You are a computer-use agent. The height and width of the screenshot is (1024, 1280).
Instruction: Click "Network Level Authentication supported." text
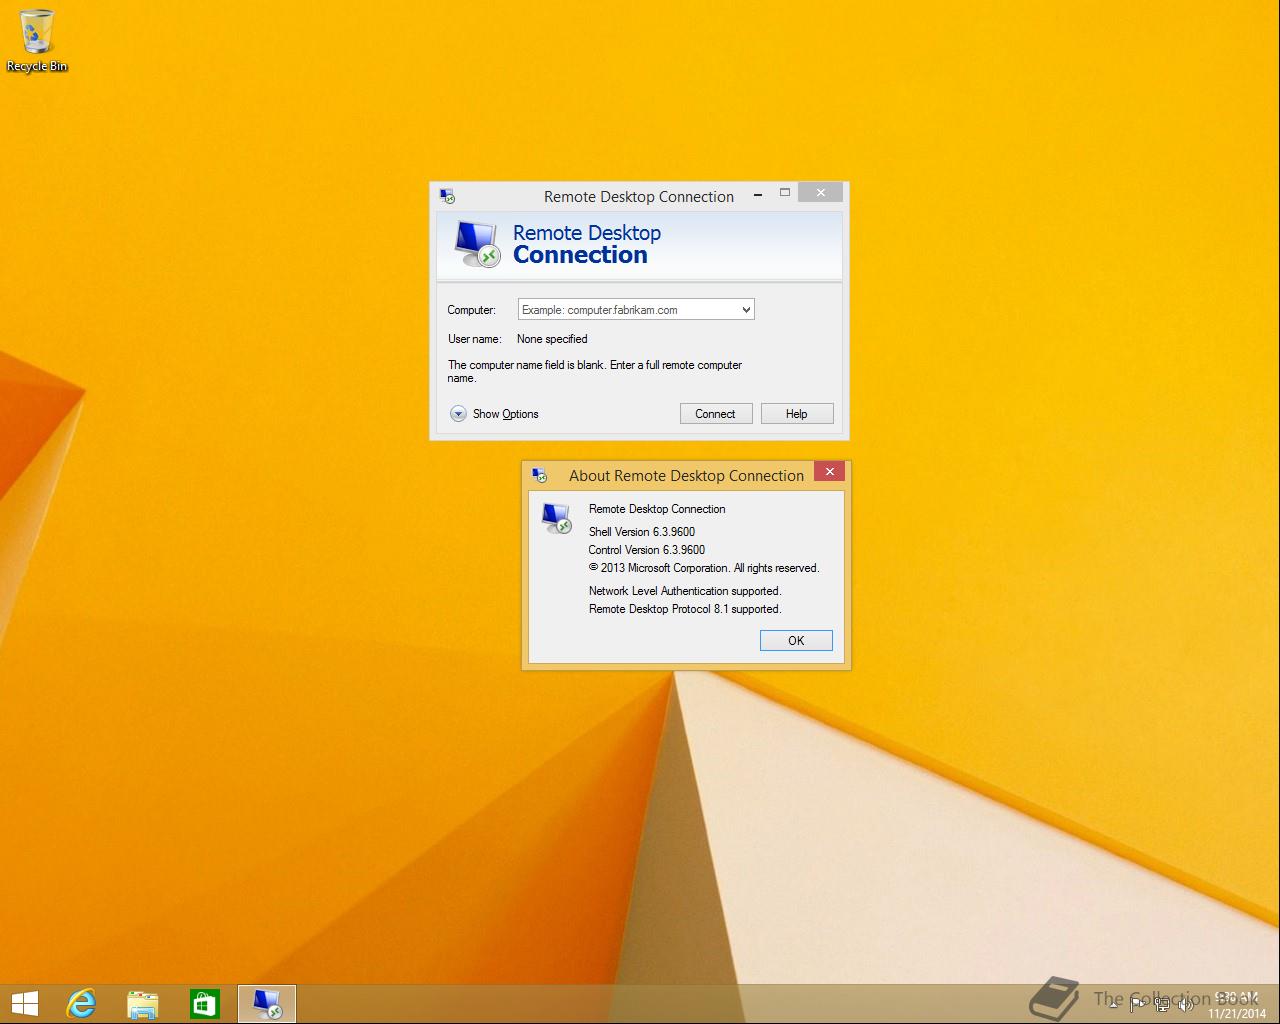tap(685, 591)
